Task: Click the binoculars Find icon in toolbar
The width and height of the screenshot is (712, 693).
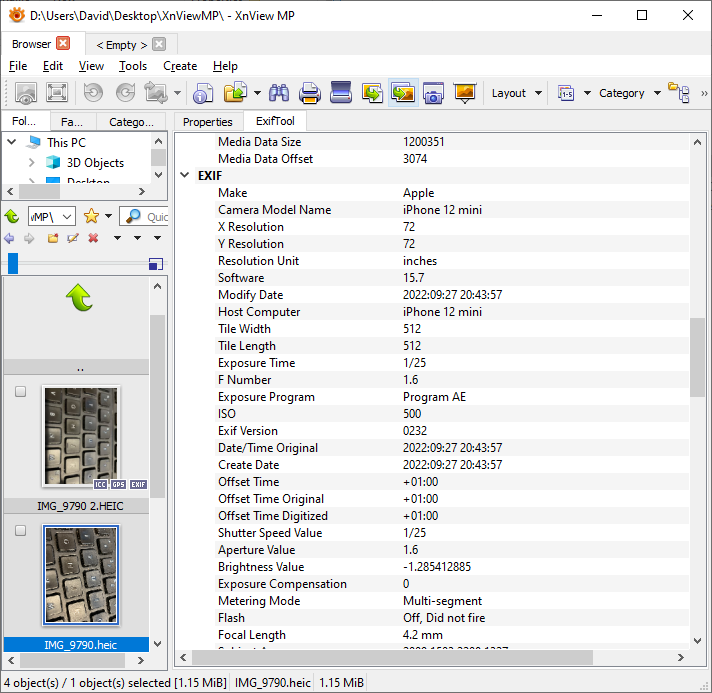Action: (x=279, y=93)
